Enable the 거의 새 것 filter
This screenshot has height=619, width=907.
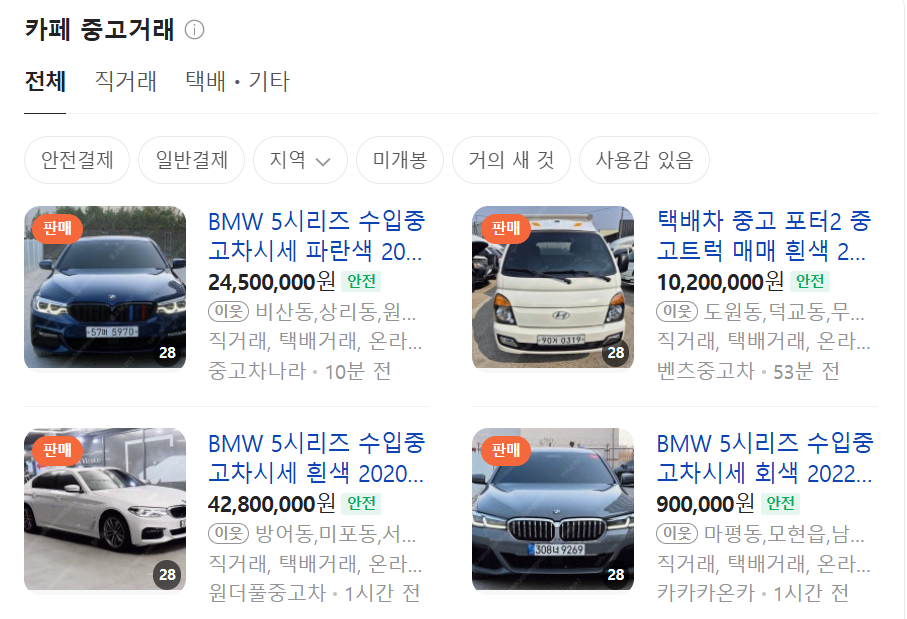pyautogui.click(x=511, y=160)
